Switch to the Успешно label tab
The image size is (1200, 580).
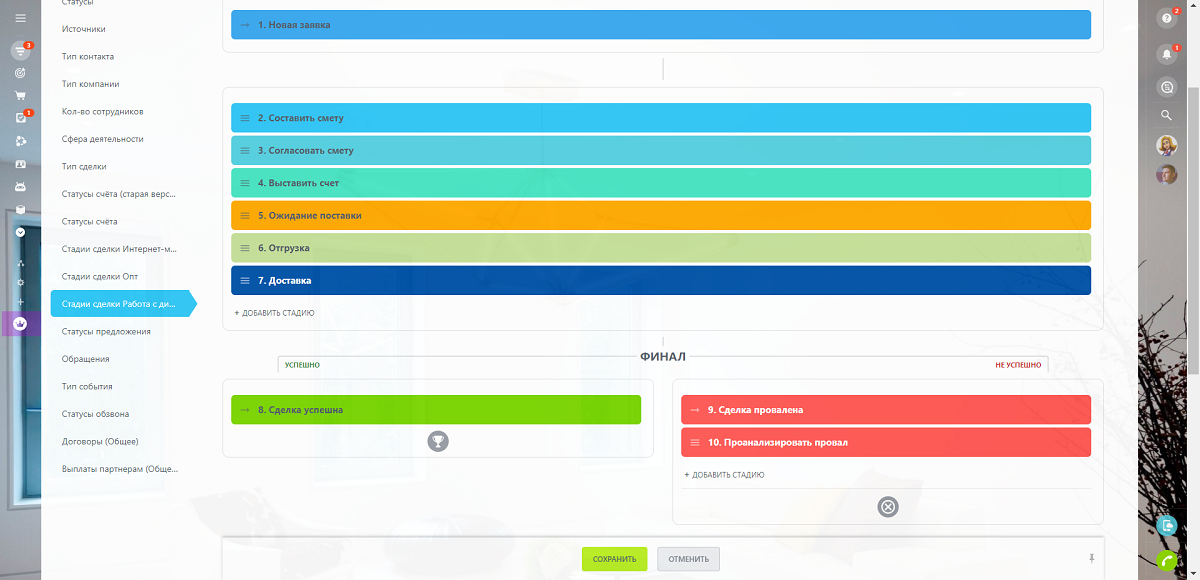point(302,365)
